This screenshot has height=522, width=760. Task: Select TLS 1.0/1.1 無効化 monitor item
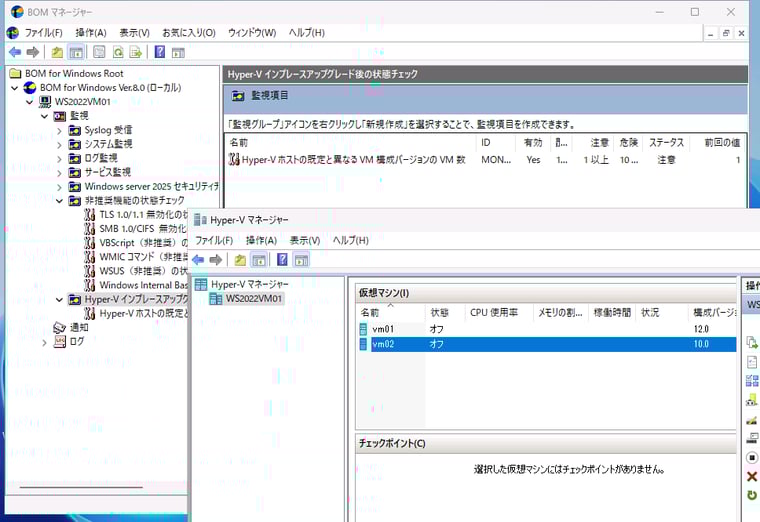click(x=143, y=215)
